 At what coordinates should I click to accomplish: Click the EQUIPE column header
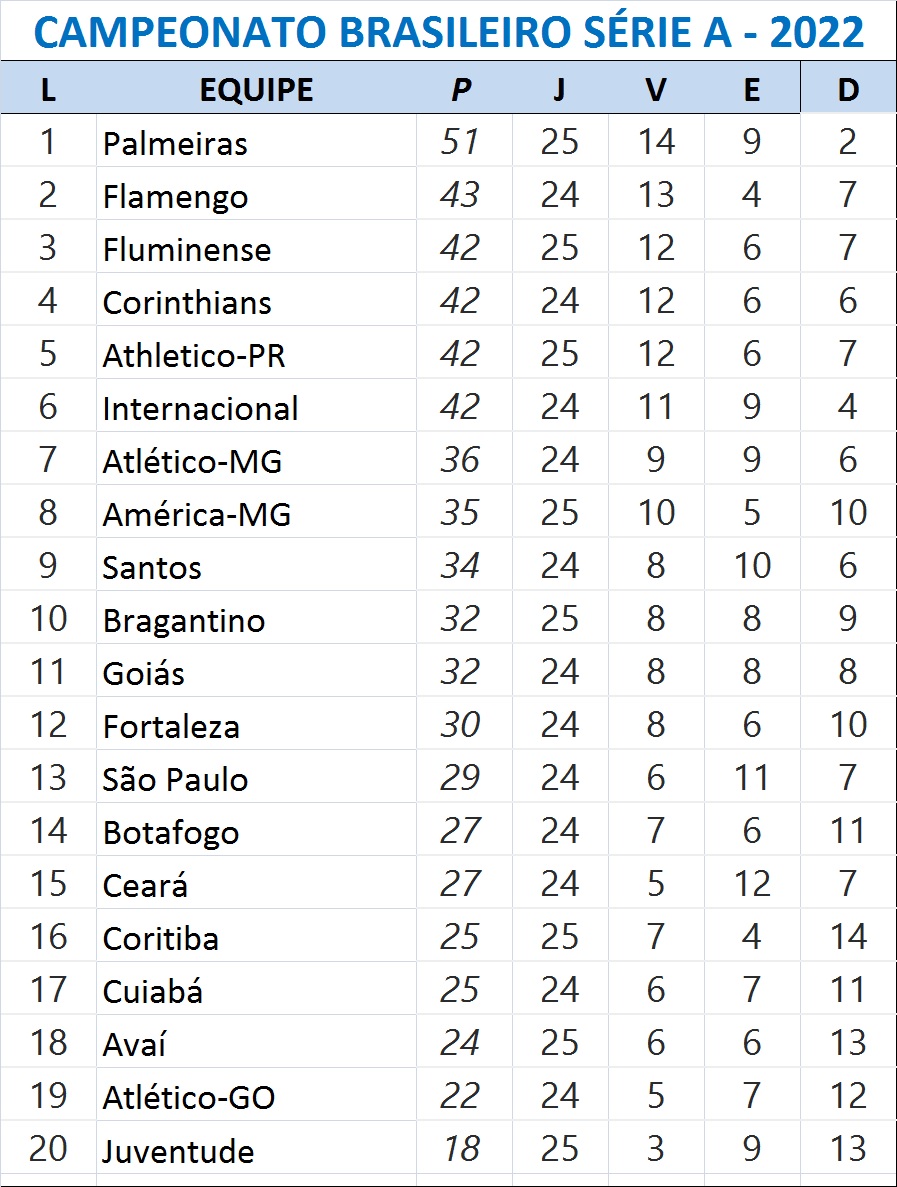(256, 89)
